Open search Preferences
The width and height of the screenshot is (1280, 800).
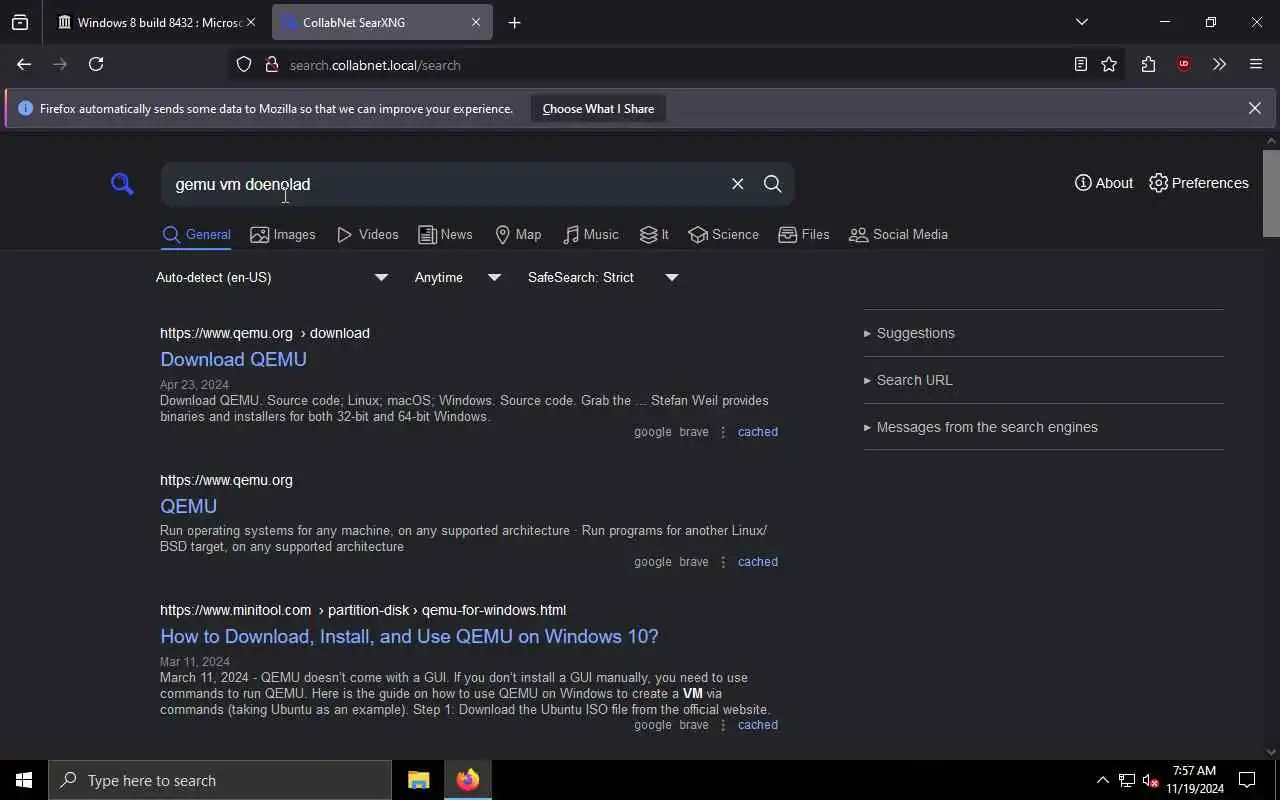(x=1199, y=183)
